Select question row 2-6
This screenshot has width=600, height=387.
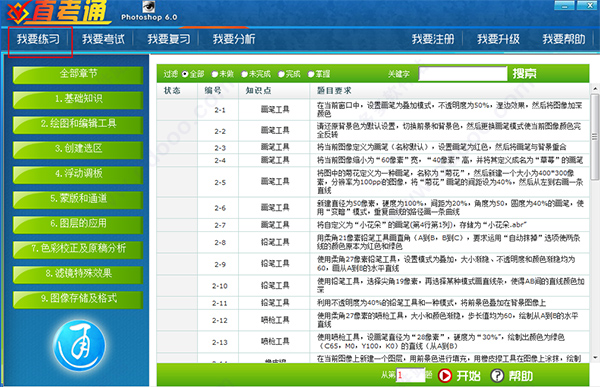[x=373, y=208]
